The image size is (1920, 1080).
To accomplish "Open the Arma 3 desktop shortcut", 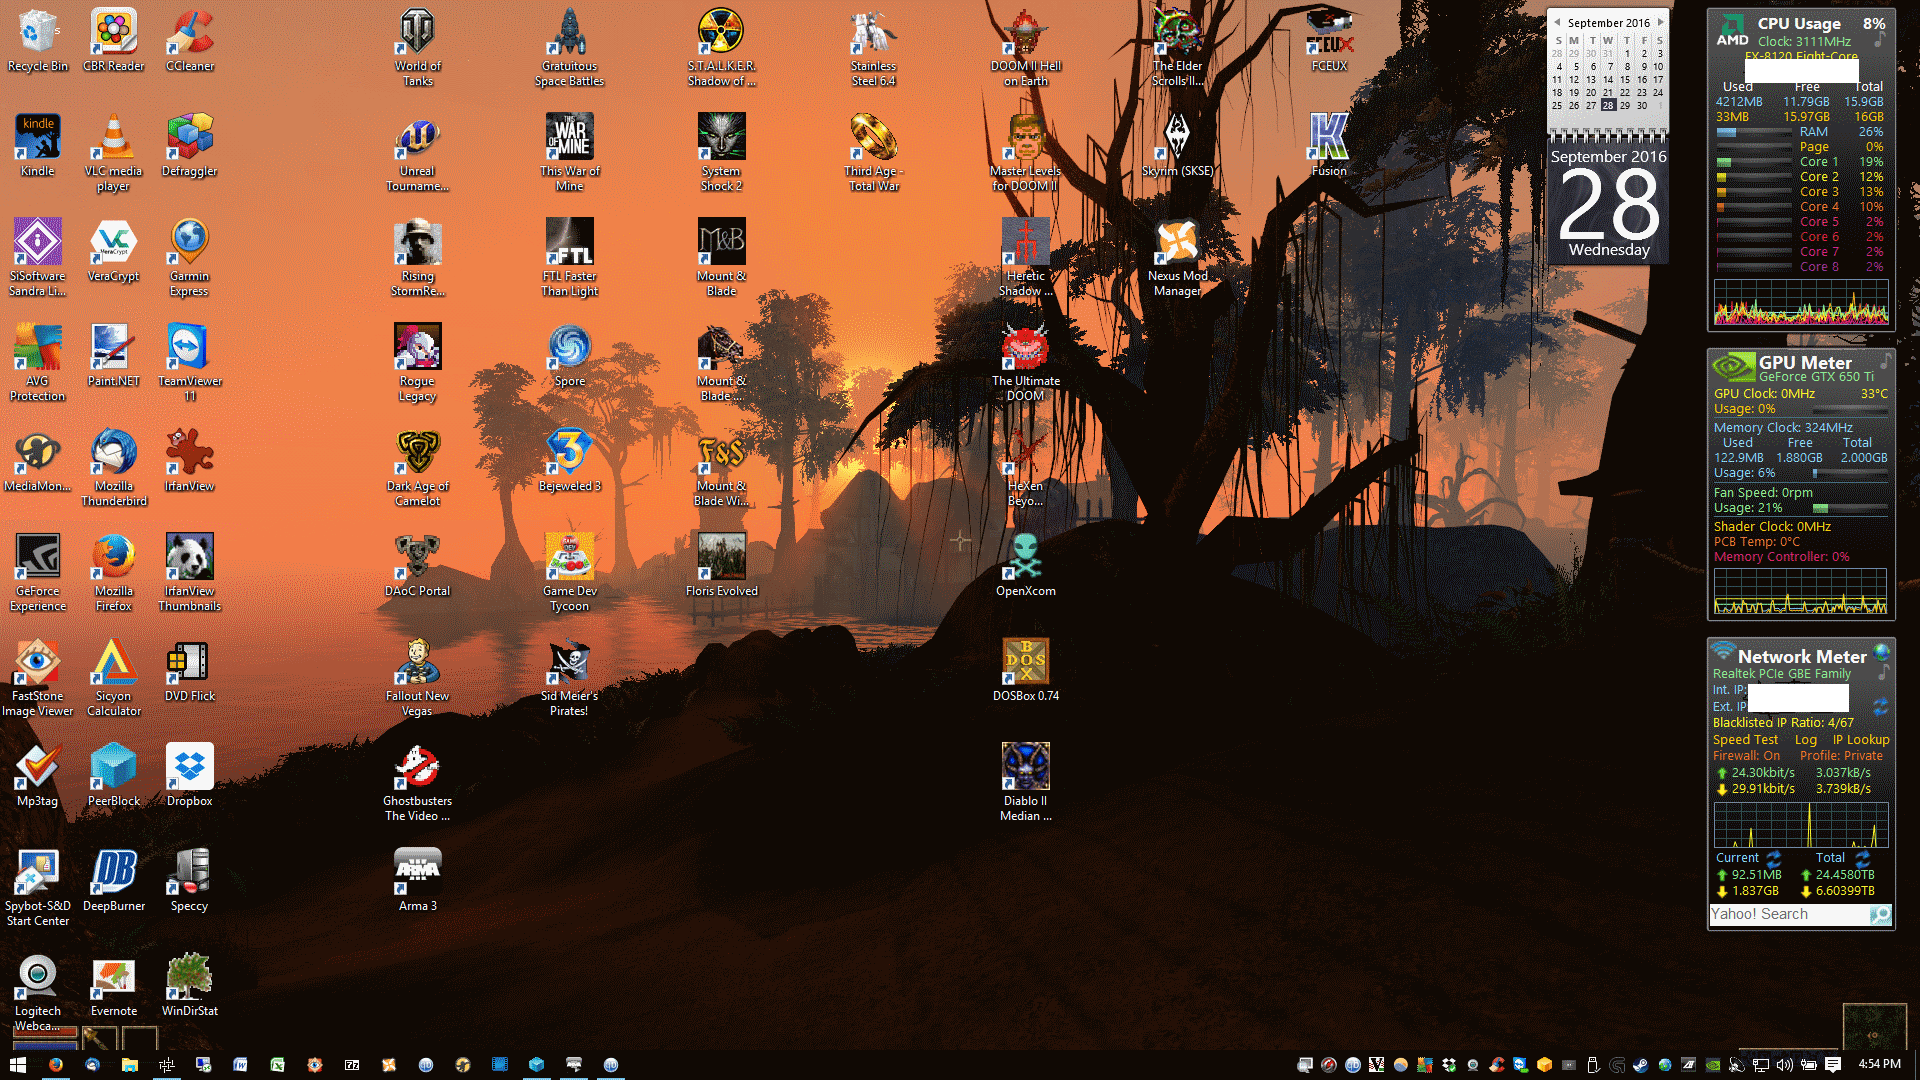I will pos(417,881).
